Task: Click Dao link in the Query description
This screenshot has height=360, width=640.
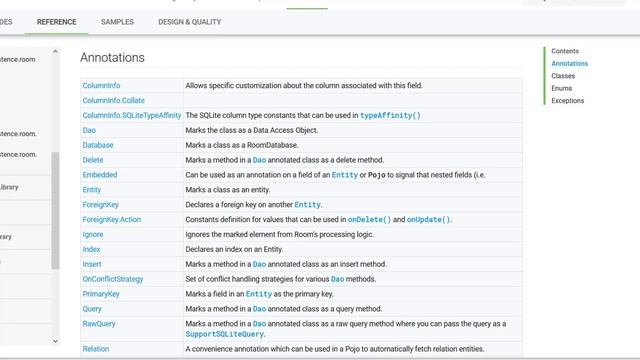Action: (259, 309)
